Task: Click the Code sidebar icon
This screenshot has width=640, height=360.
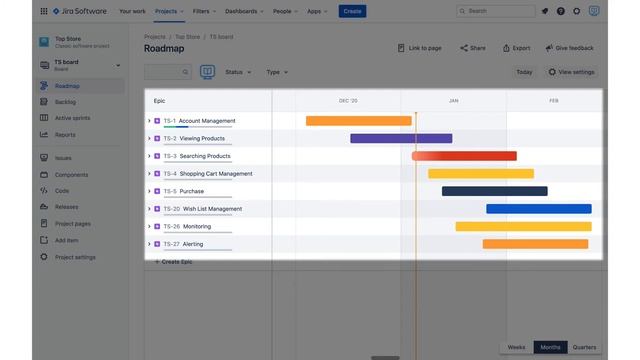Action: click(44, 191)
